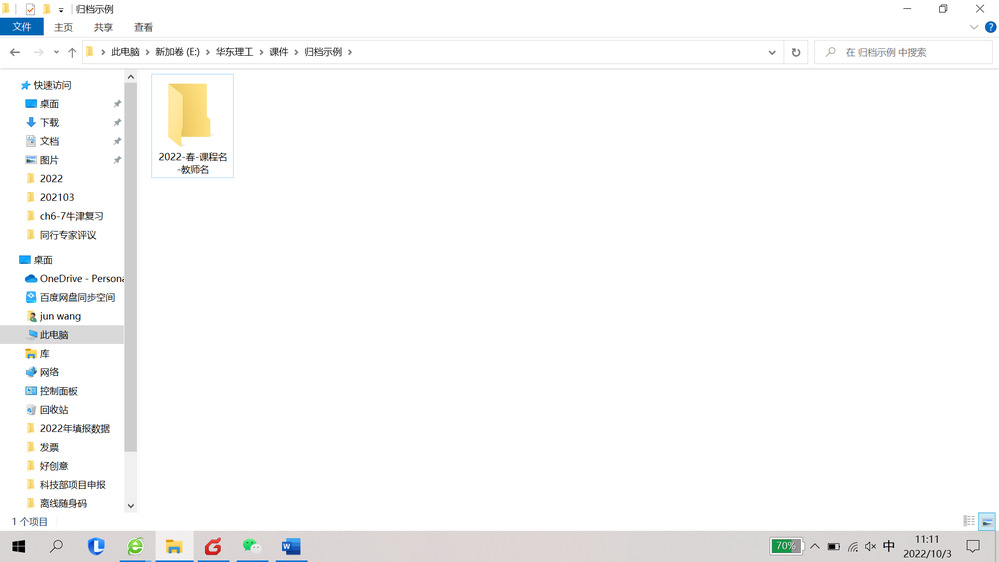This screenshot has height=562, width=999.
Task: Show hidden system tray icons
Action: [x=815, y=547]
